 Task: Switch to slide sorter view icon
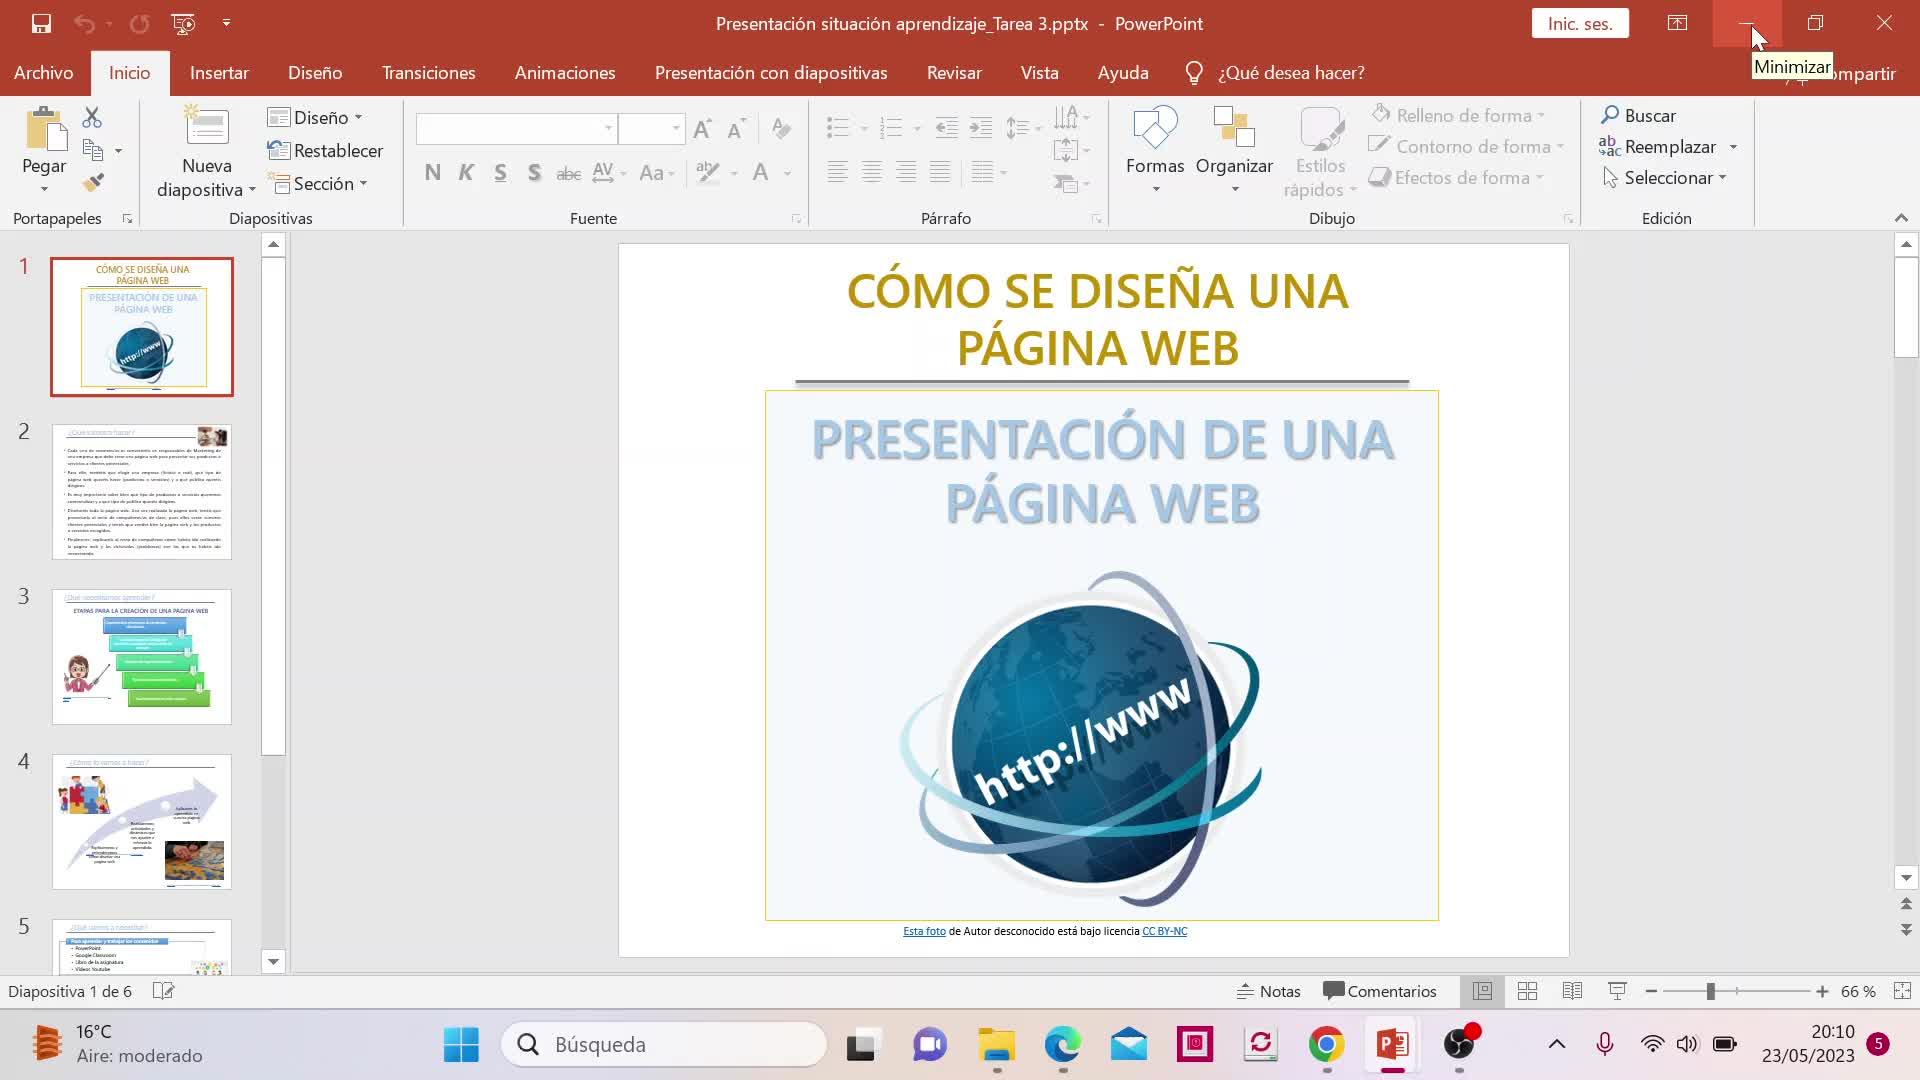tap(1527, 991)
